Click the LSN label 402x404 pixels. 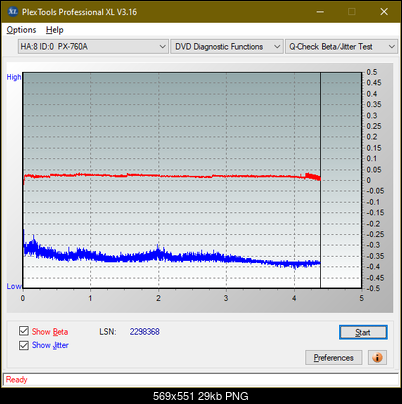pos(108,332)
